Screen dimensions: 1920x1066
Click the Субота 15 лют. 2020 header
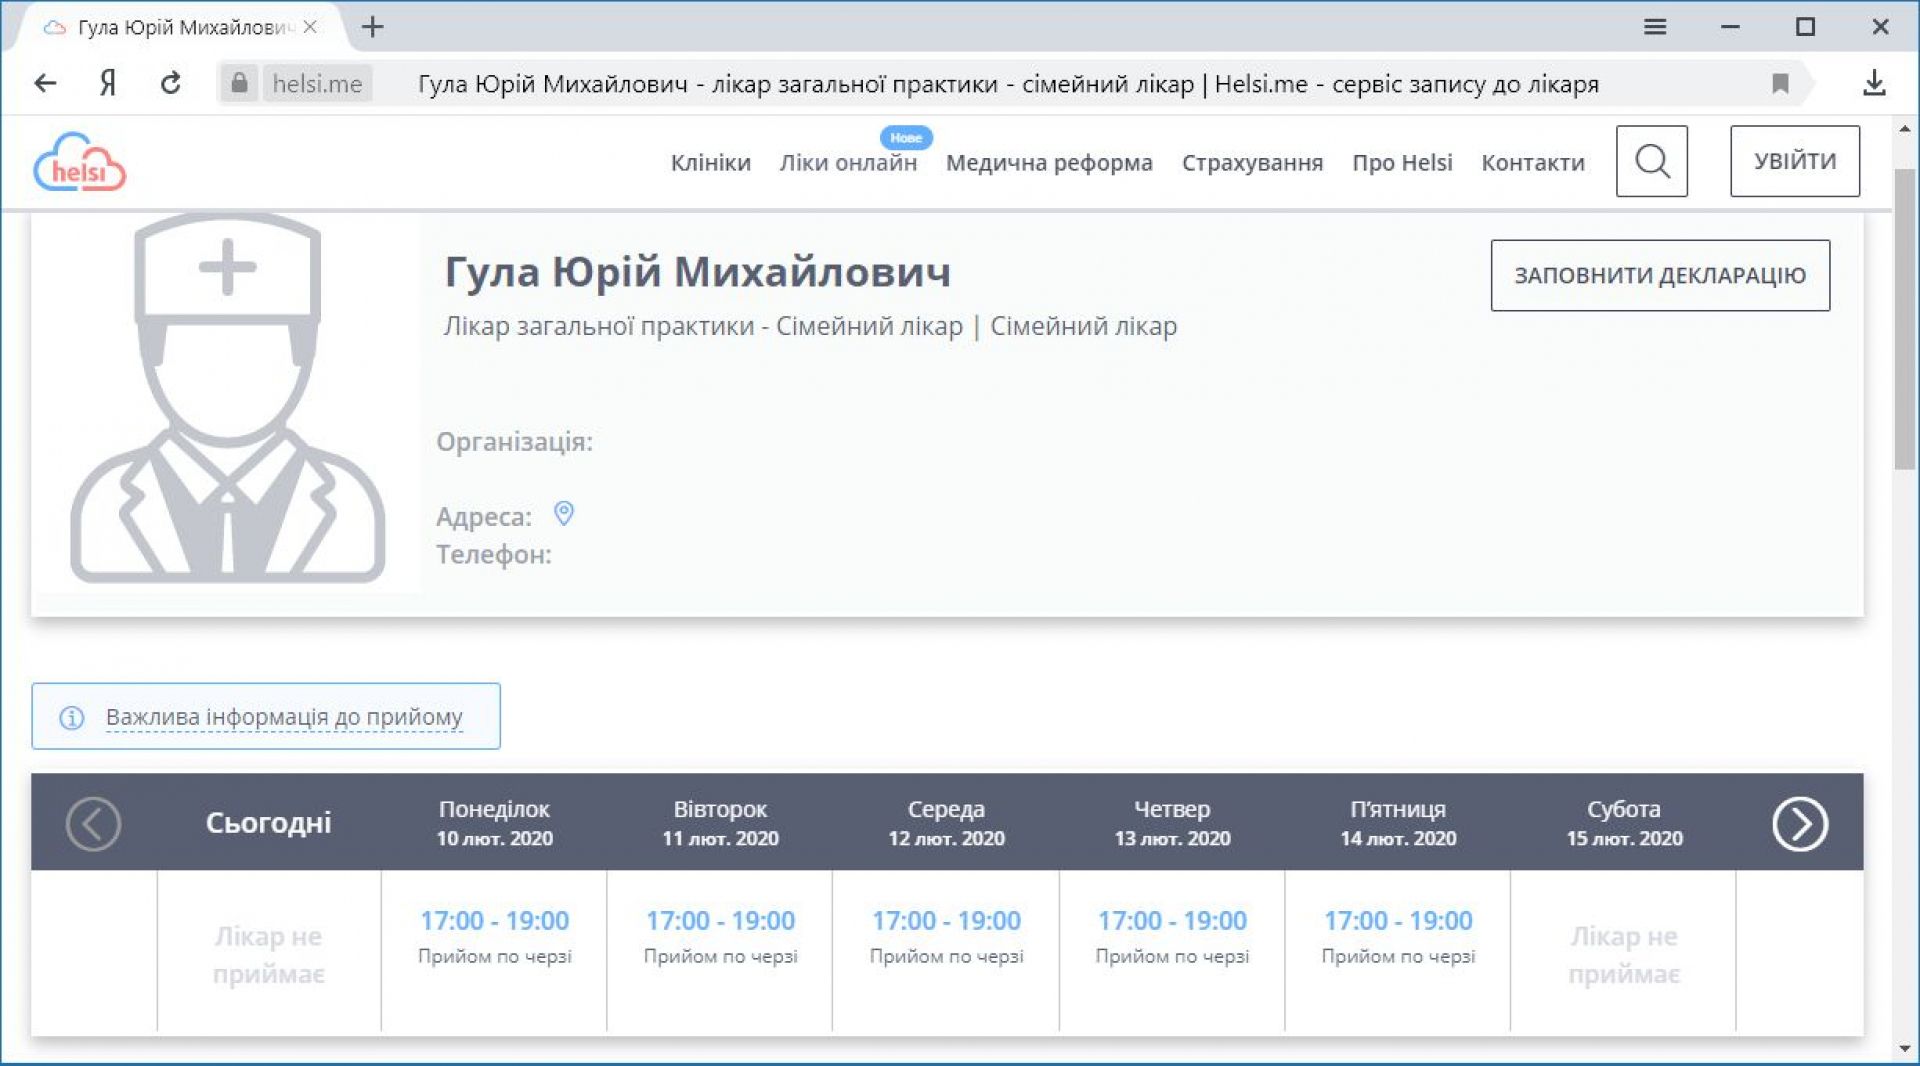click(1624, 823)
